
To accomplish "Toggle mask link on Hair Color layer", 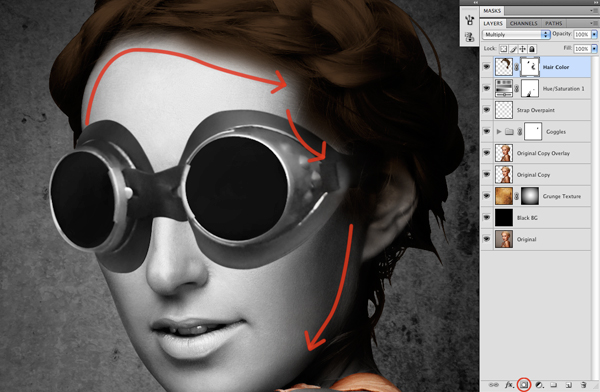I will pos(517,67).
